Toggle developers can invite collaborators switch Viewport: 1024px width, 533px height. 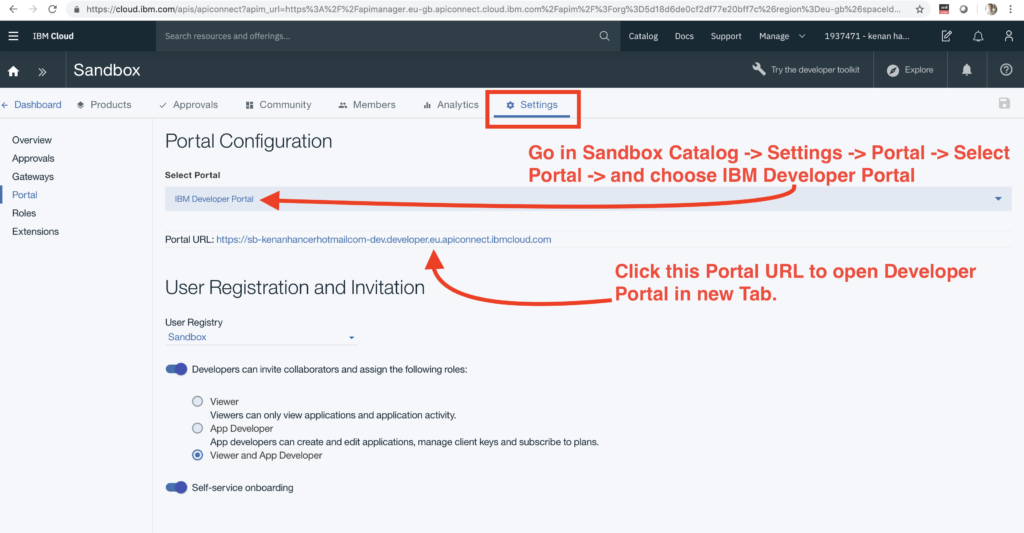(x=176, y=369)
